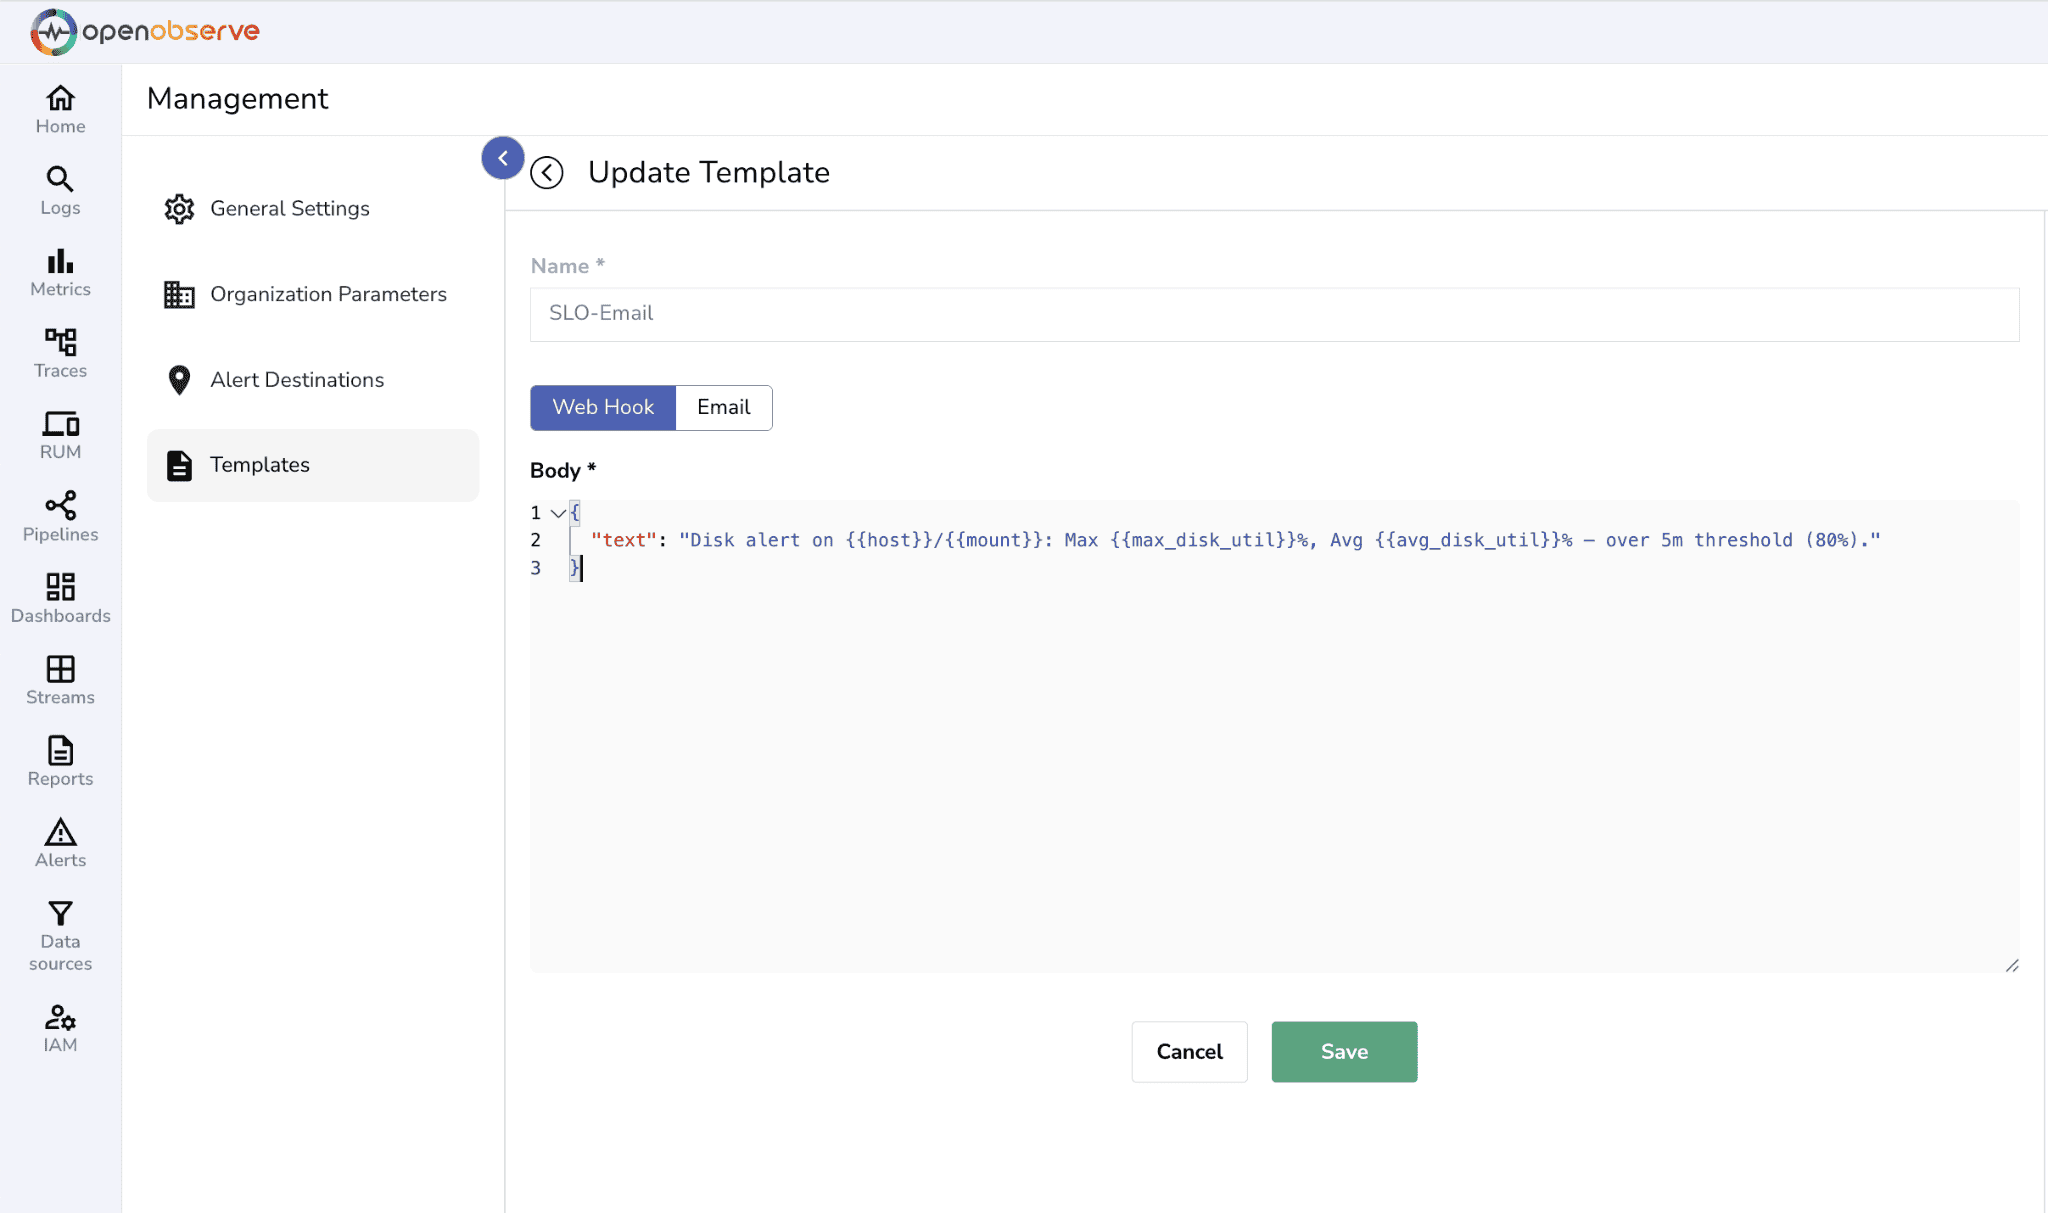
Task: Open the Alerts page
Action: [x=60, y=843]
